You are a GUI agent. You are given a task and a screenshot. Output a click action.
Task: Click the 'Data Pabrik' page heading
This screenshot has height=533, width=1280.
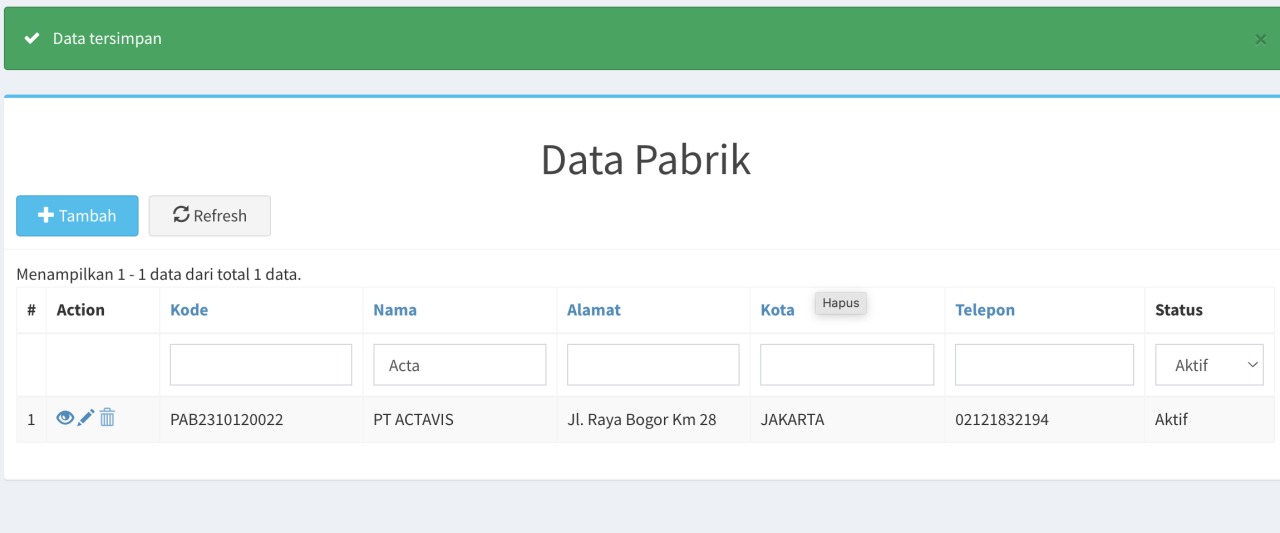pyautogui.click(x=645, y=160)
